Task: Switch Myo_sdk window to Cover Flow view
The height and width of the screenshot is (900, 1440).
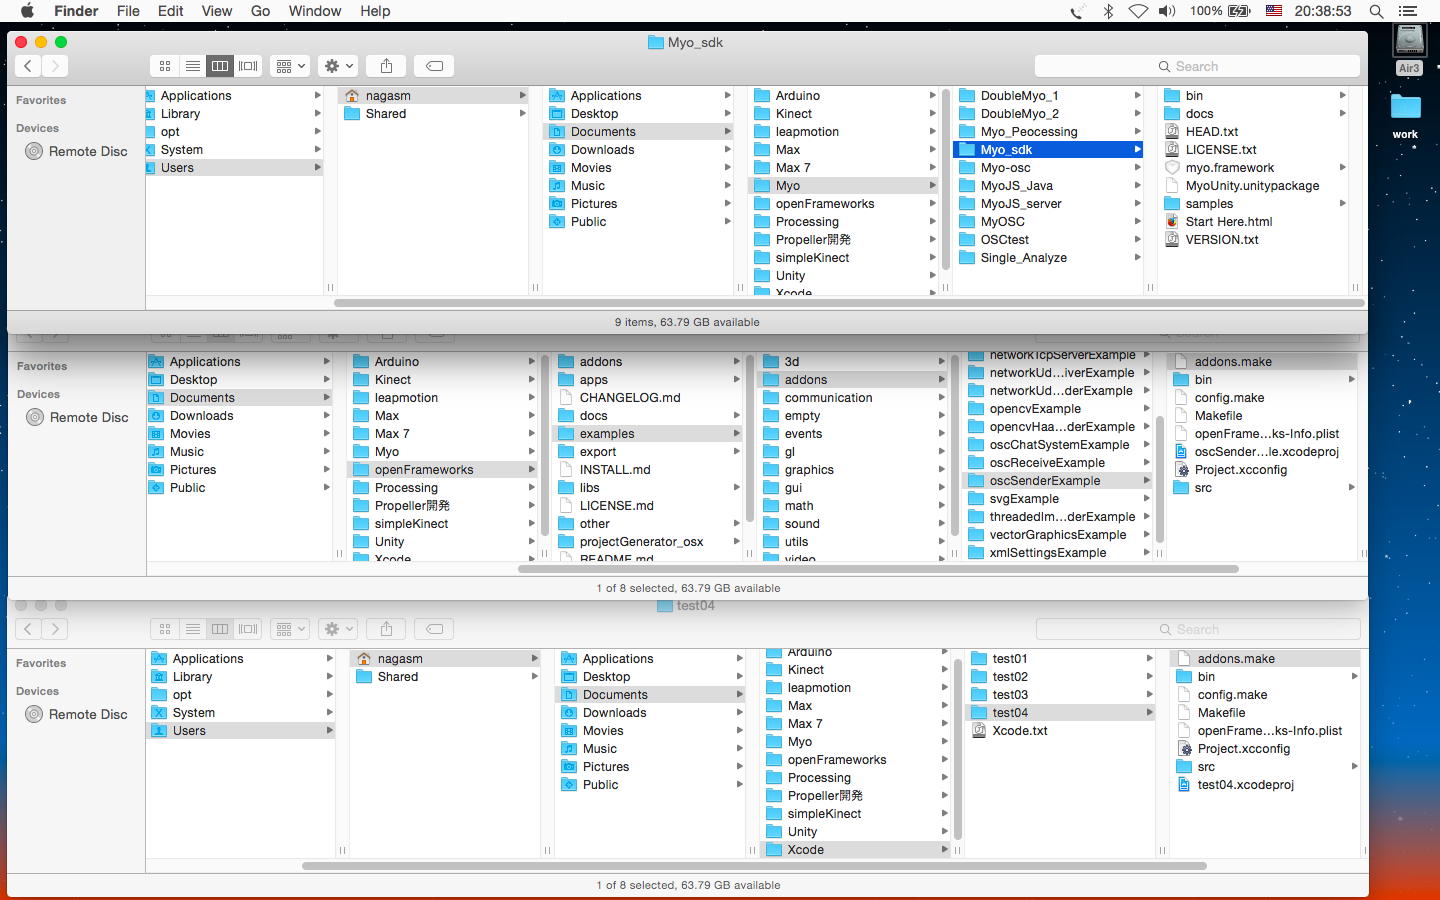Action: tap(248, 66)
